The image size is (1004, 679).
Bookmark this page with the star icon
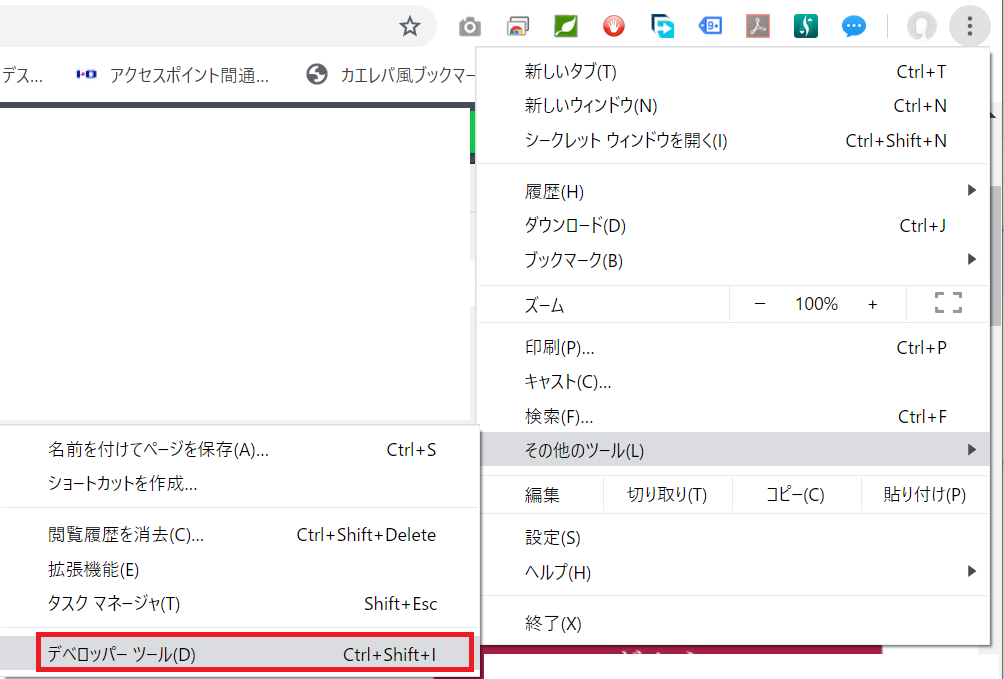coord(410,26)
